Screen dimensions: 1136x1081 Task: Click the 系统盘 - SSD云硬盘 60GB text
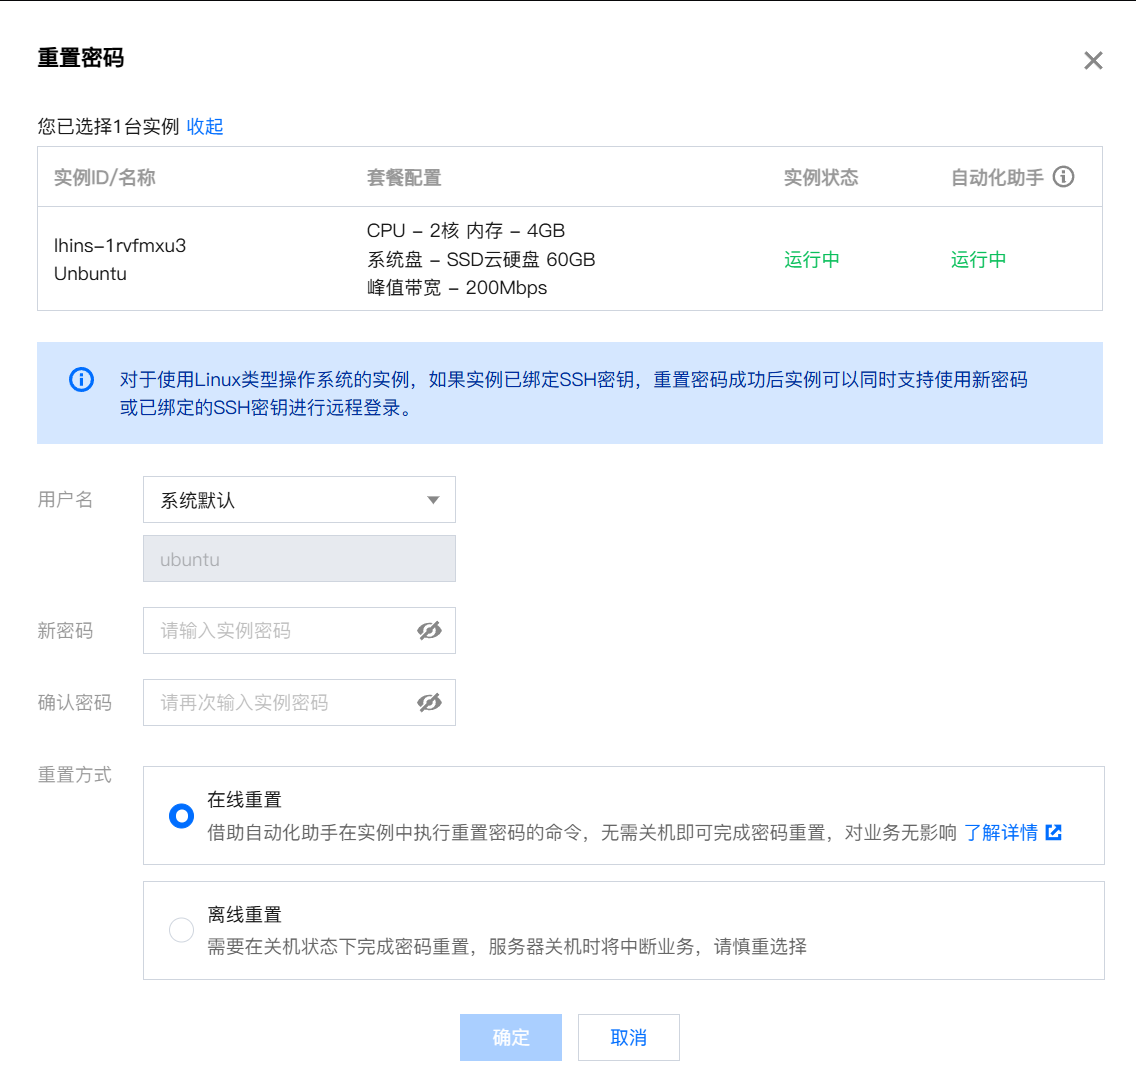481,259
